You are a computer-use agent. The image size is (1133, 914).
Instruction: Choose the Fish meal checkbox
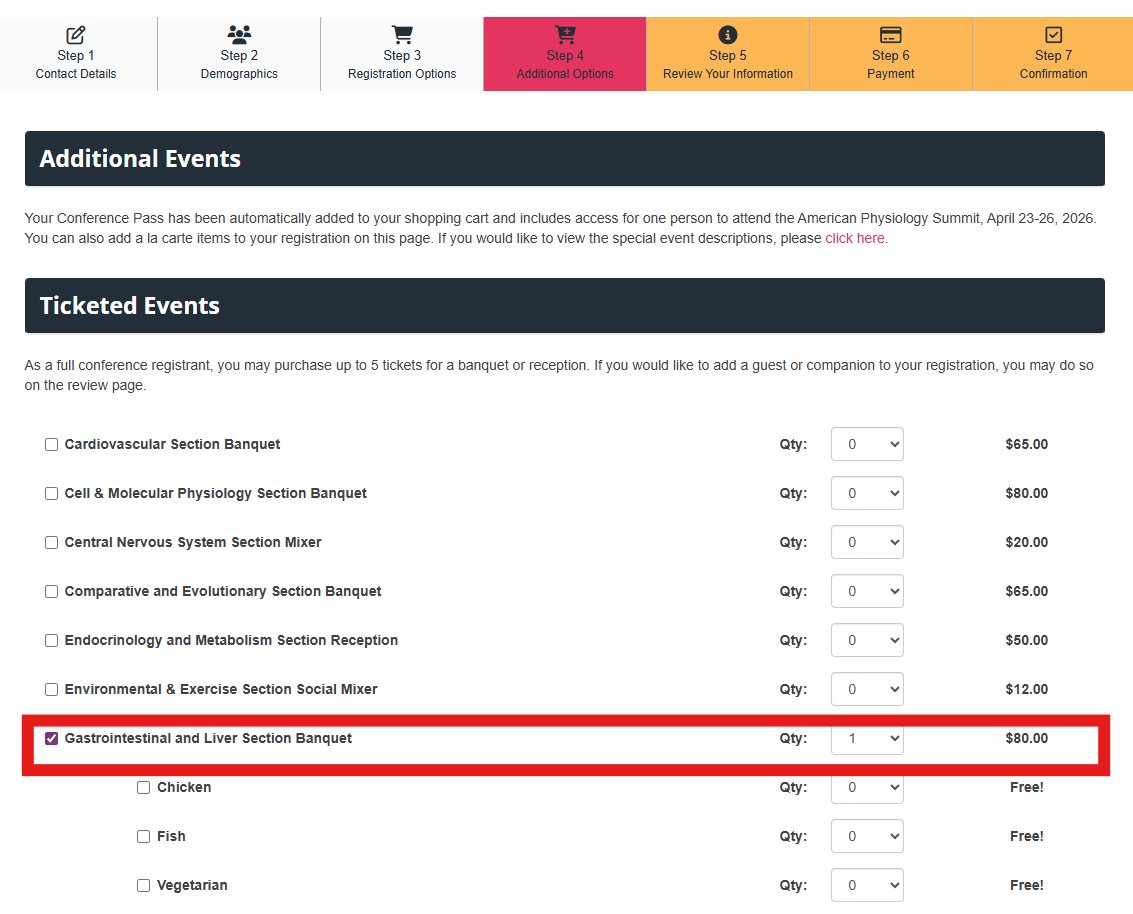[x=144, y=837]
